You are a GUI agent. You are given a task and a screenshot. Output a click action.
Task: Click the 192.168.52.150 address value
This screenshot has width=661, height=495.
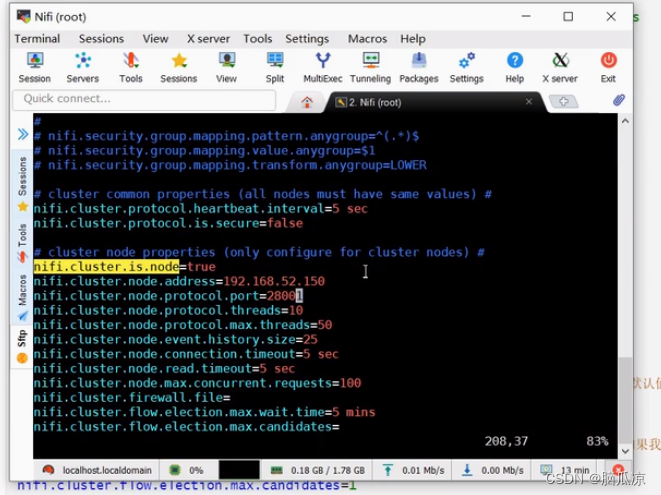point(274,281)
